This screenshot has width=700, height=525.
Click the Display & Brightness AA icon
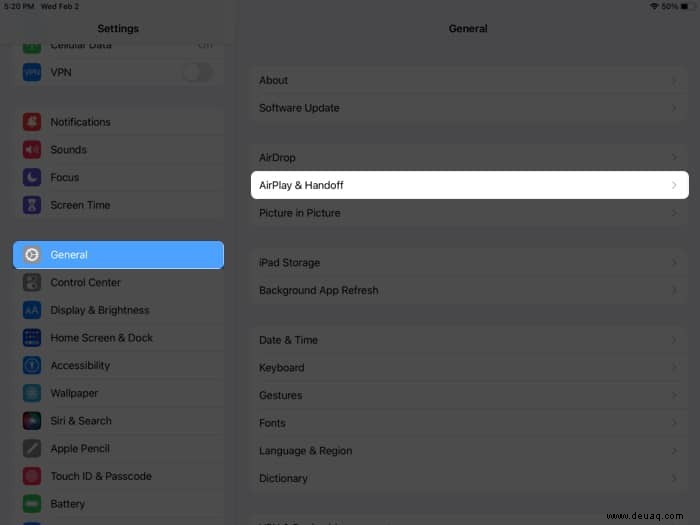[32, 310]
